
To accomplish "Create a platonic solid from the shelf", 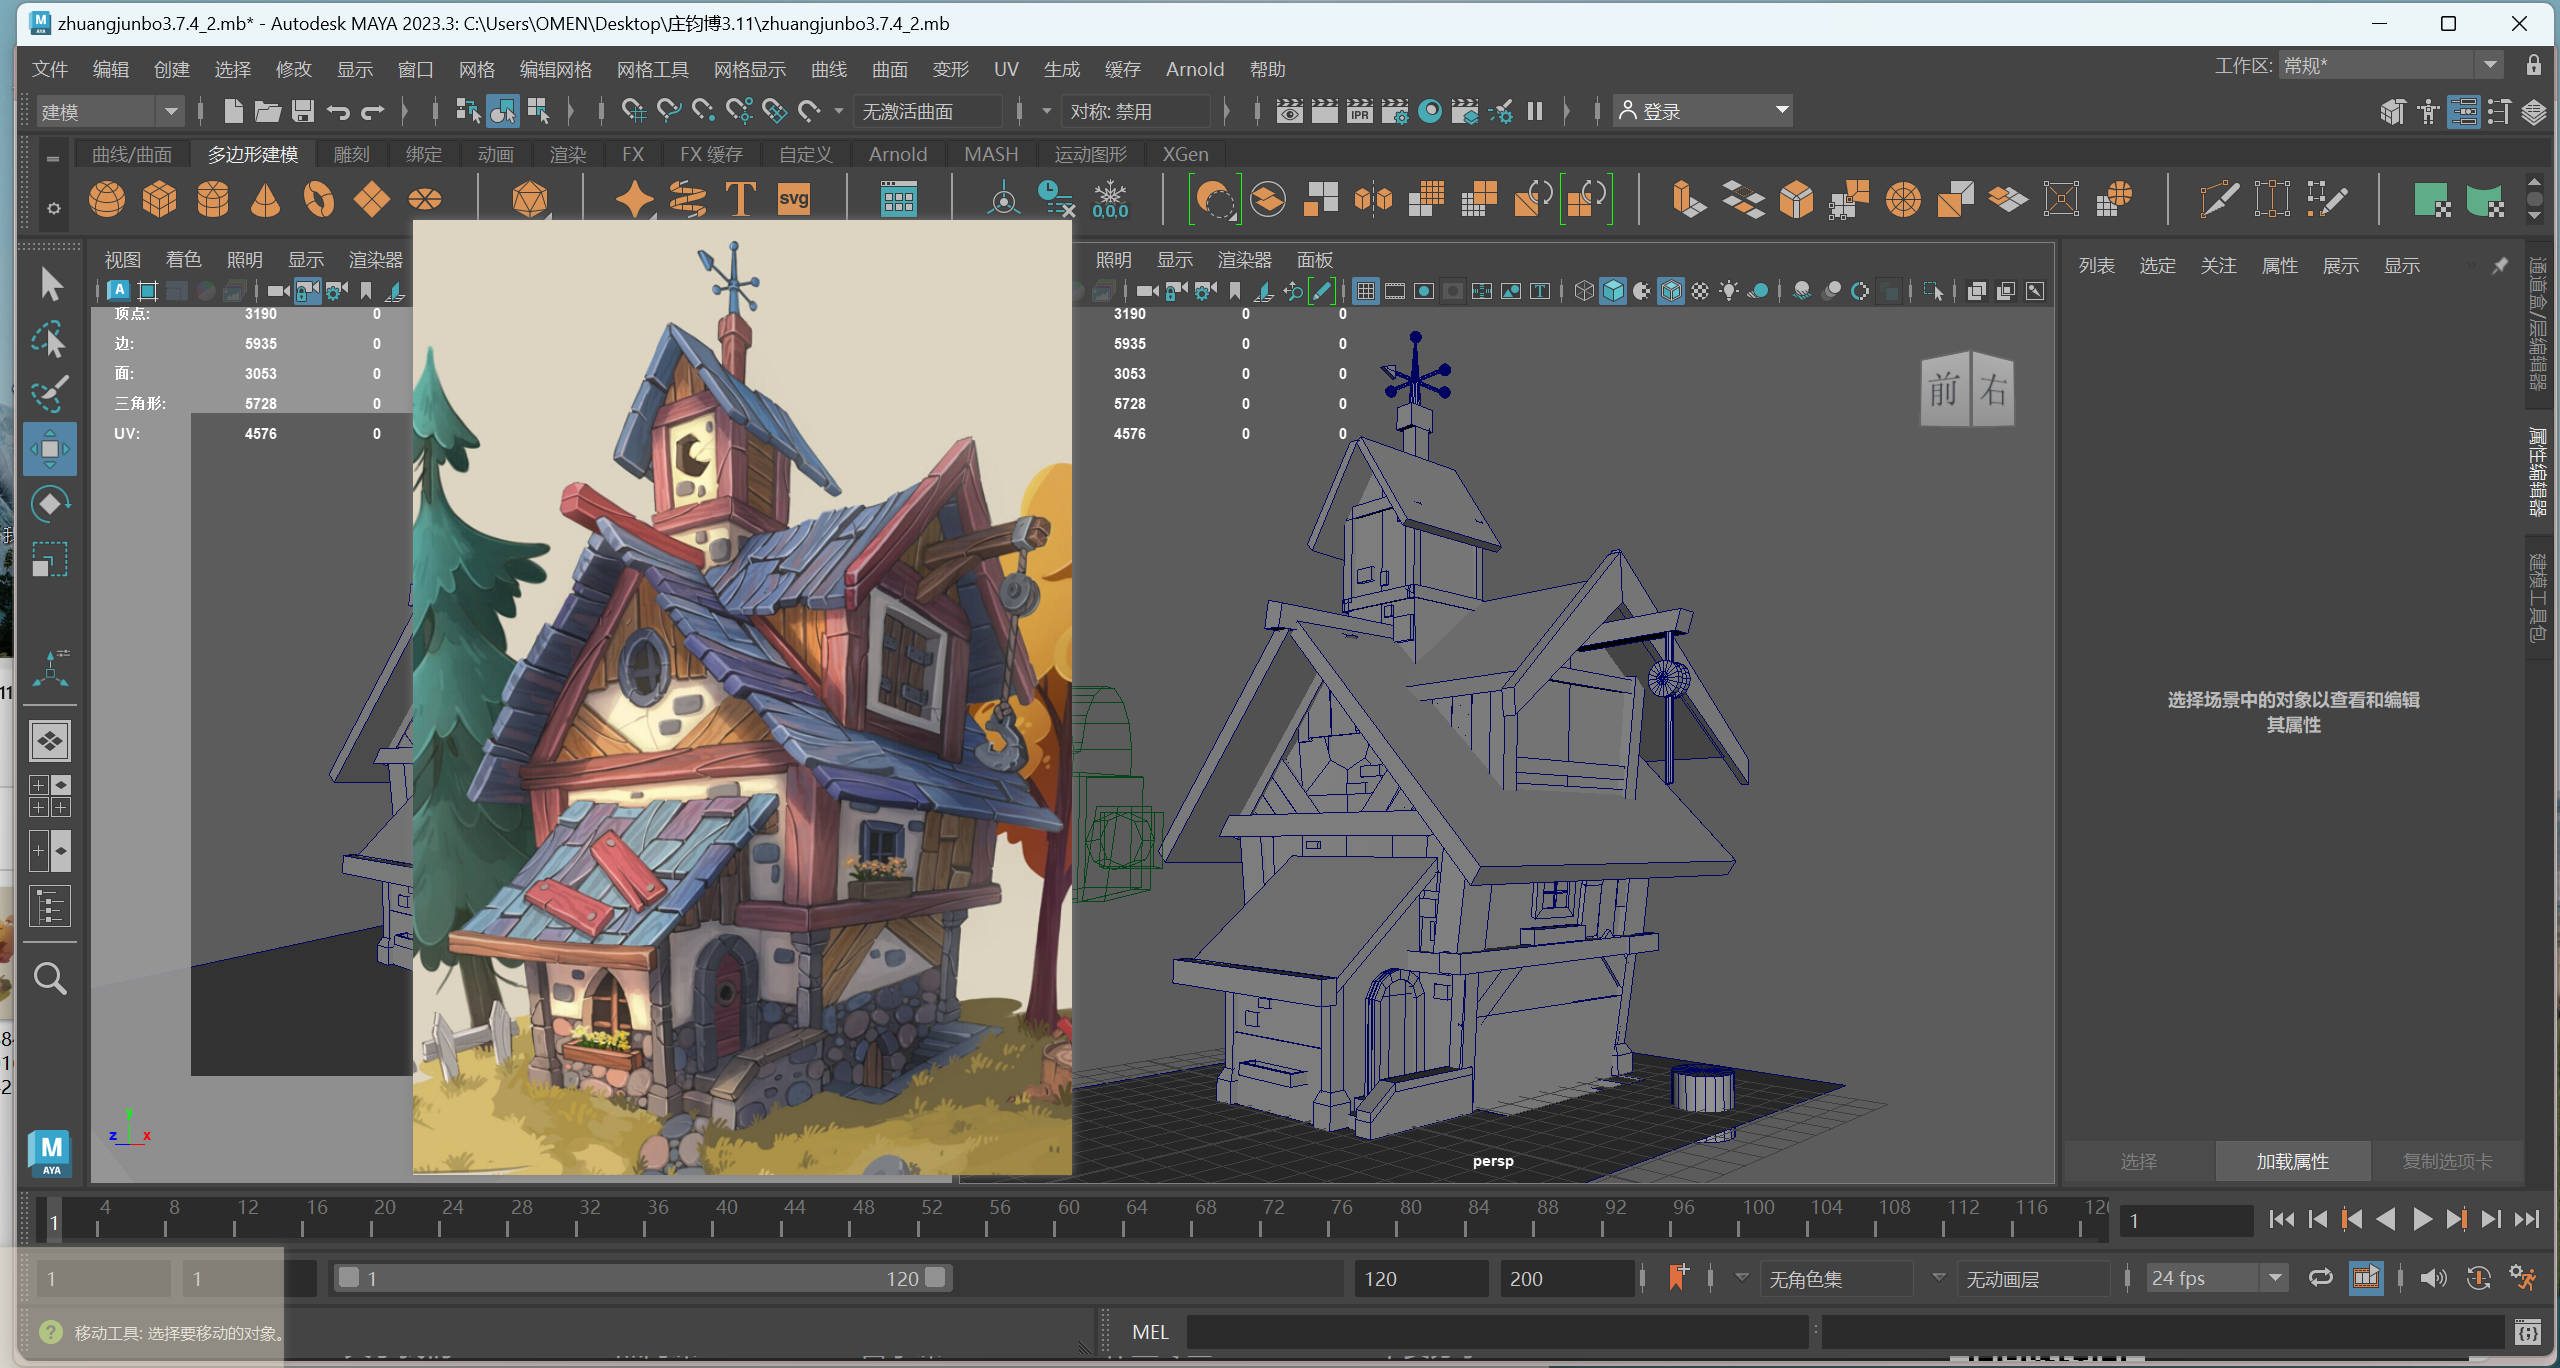I will point(530,199).
